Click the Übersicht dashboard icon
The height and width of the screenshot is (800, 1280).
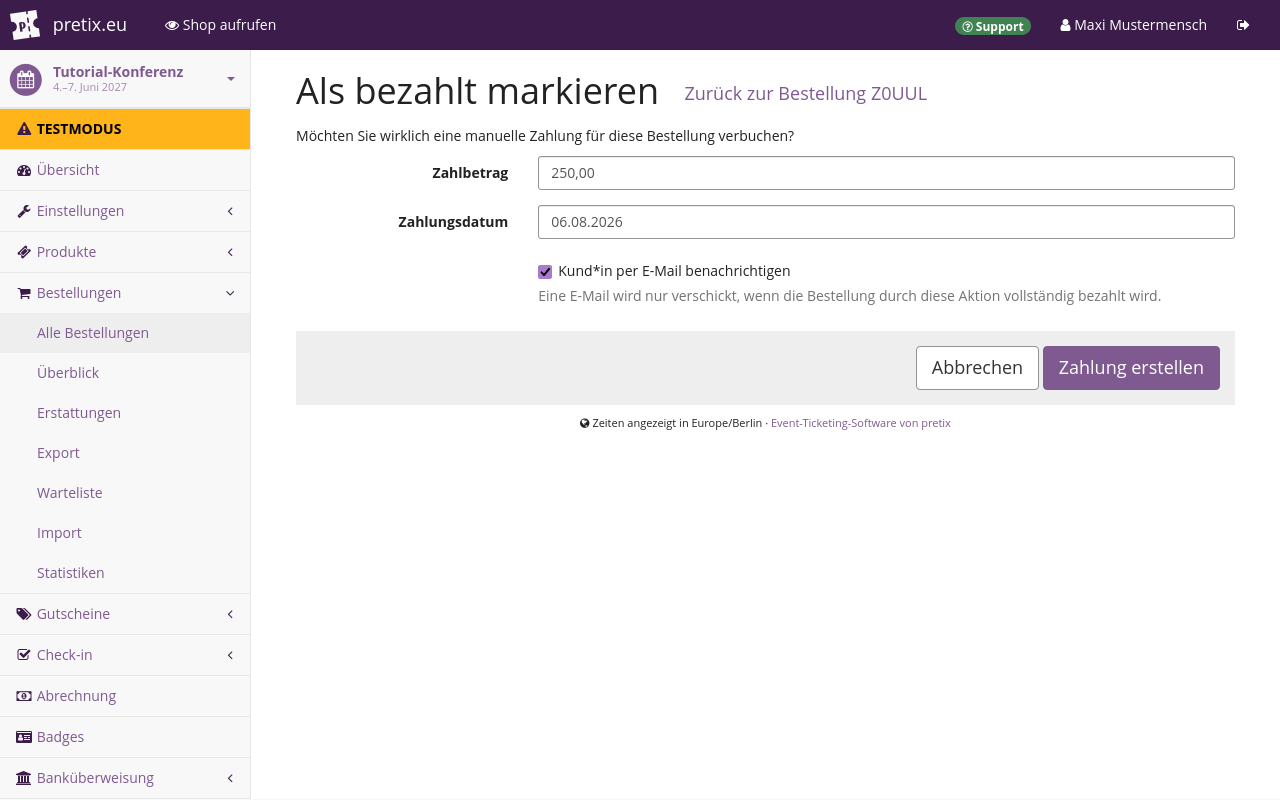pyautogui.click(x=24, y=170)
